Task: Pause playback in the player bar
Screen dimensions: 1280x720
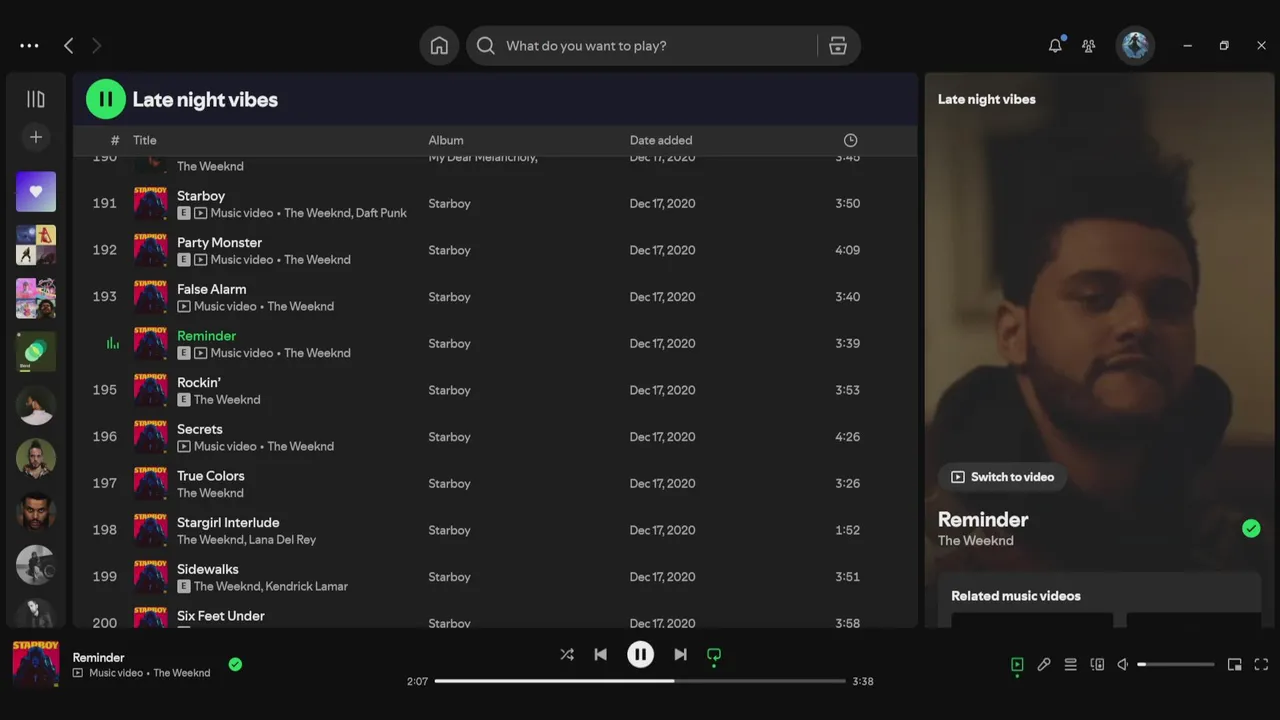Action: (640, 654)
